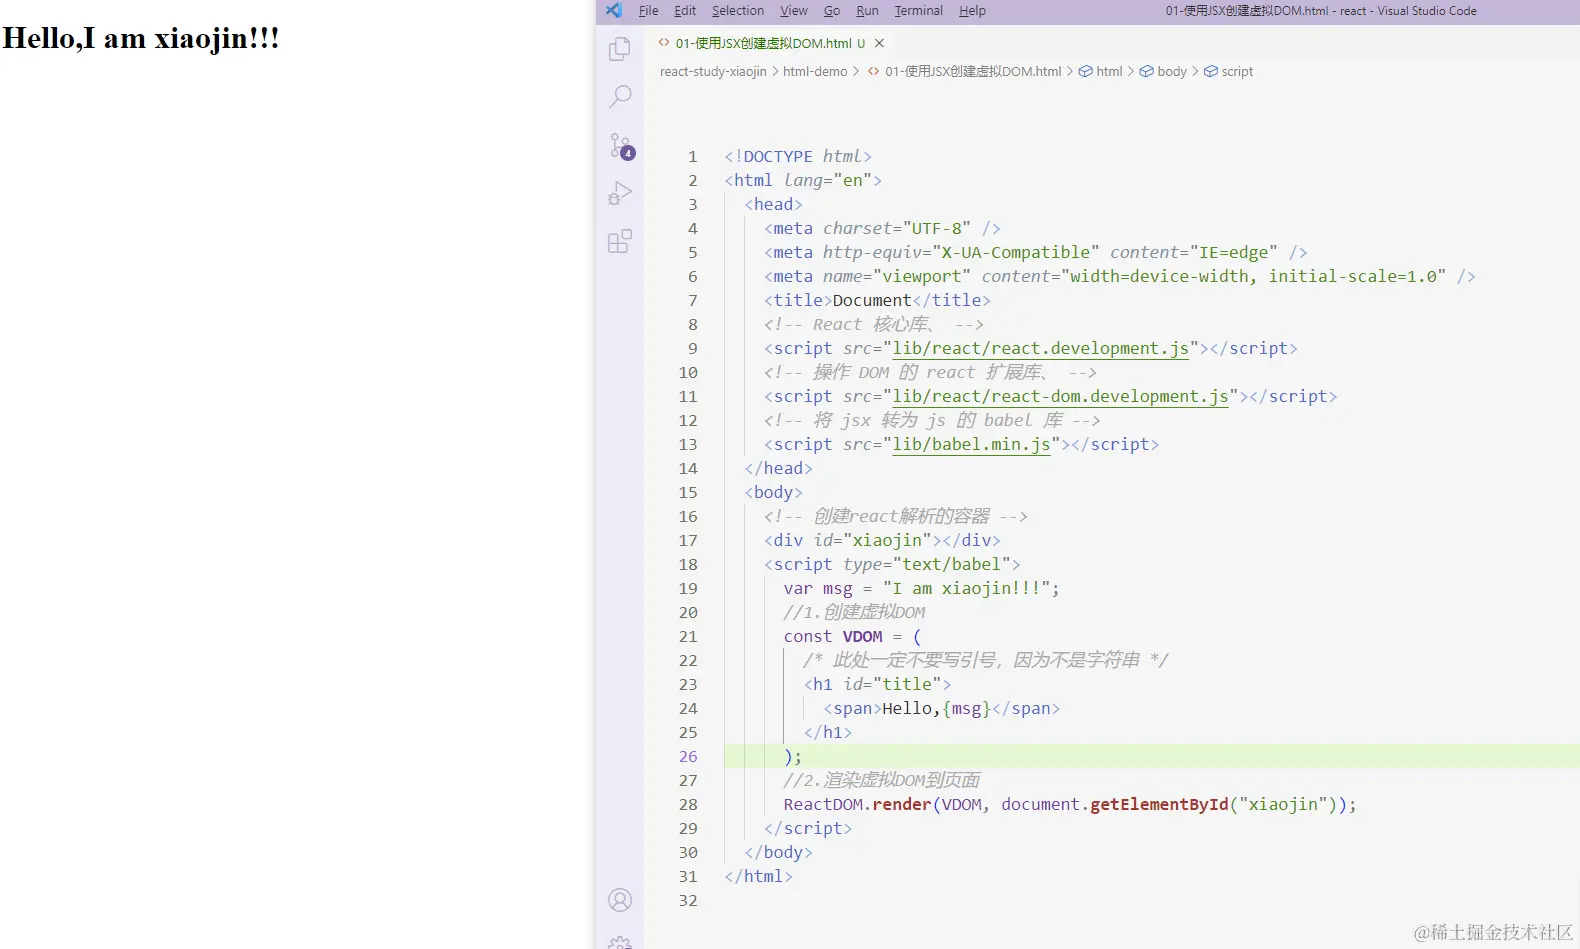Click react-study-xiaojin in the breadcrumb
1580x949 pixels.
tap(713, 71)
